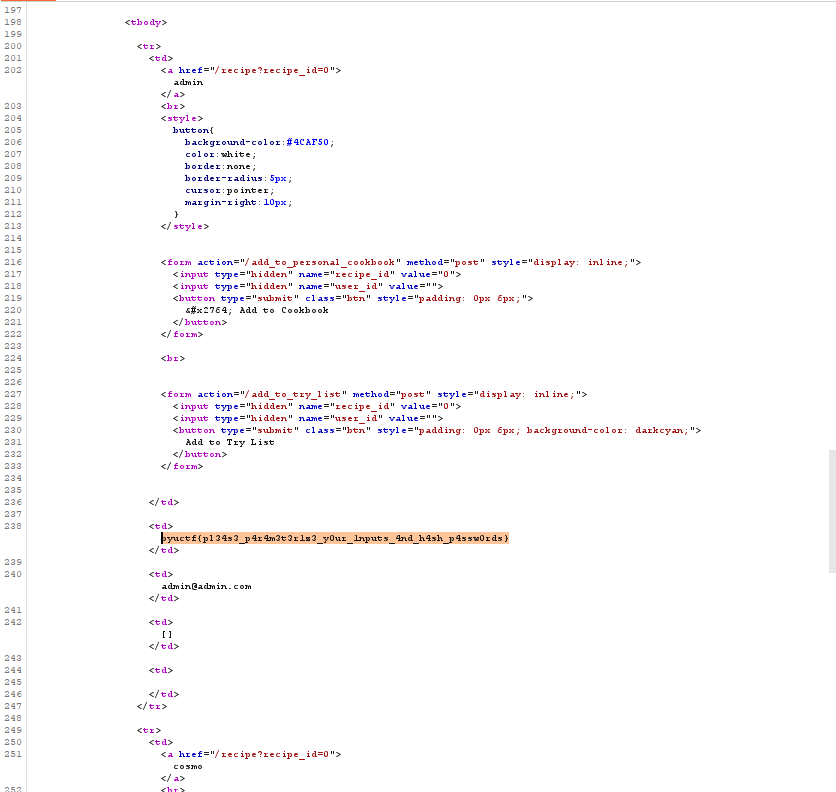Click the empty brackets '[]' cell text
This screenshot has height=792, width=836.
pos(167,634)
